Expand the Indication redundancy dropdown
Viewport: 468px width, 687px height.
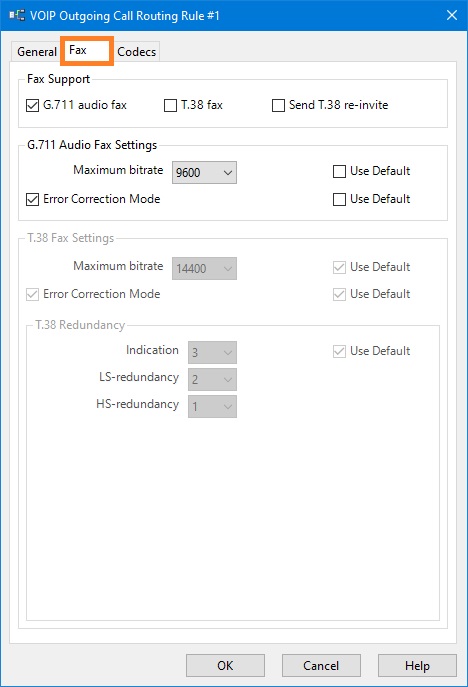(213, 352)
